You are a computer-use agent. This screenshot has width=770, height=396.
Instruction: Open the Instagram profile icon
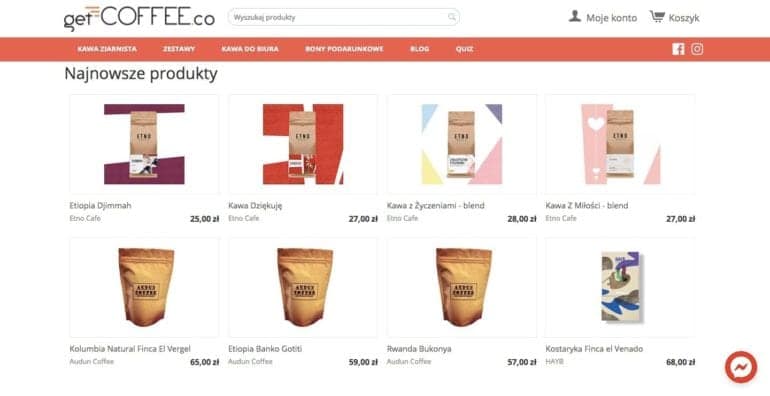(x=697, y=49)
